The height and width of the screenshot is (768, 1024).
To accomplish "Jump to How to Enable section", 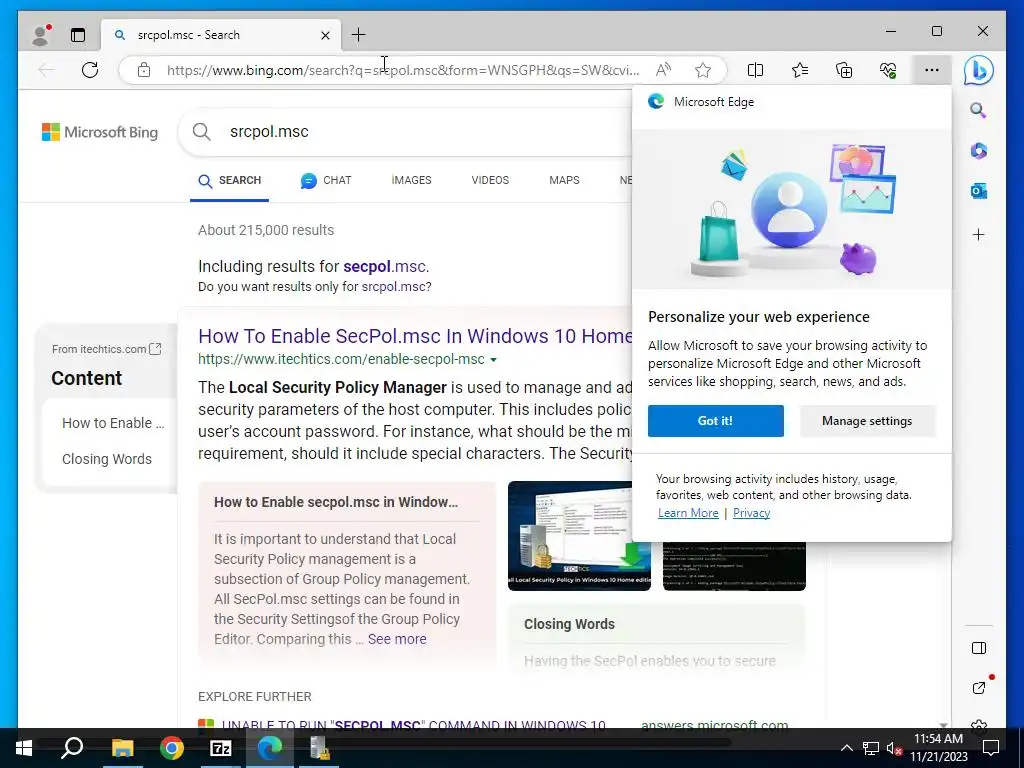I will coord(113,423).
